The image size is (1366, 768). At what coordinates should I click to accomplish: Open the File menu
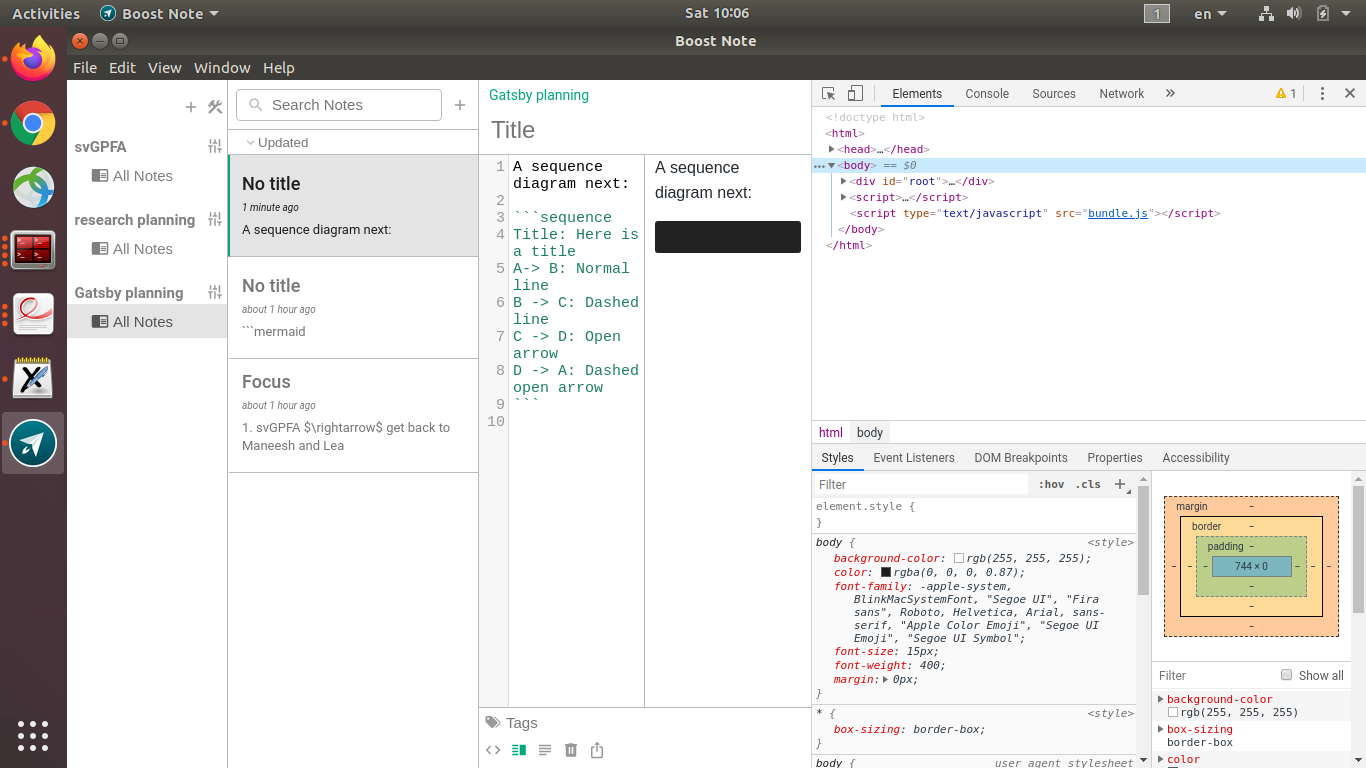(x=85, y=67)
